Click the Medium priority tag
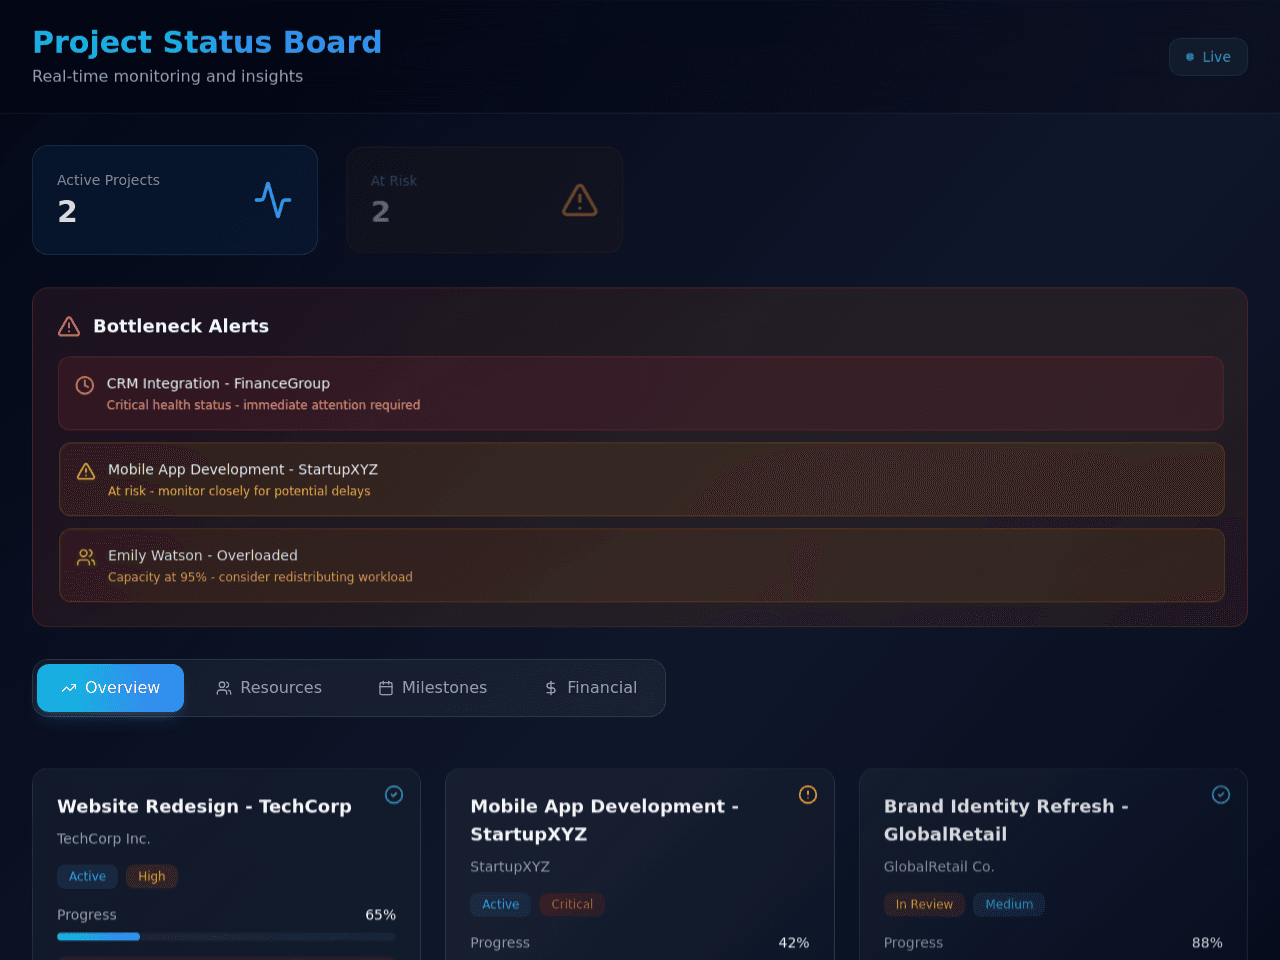The image size is (1280, 960). click(x=1009, y=905)
